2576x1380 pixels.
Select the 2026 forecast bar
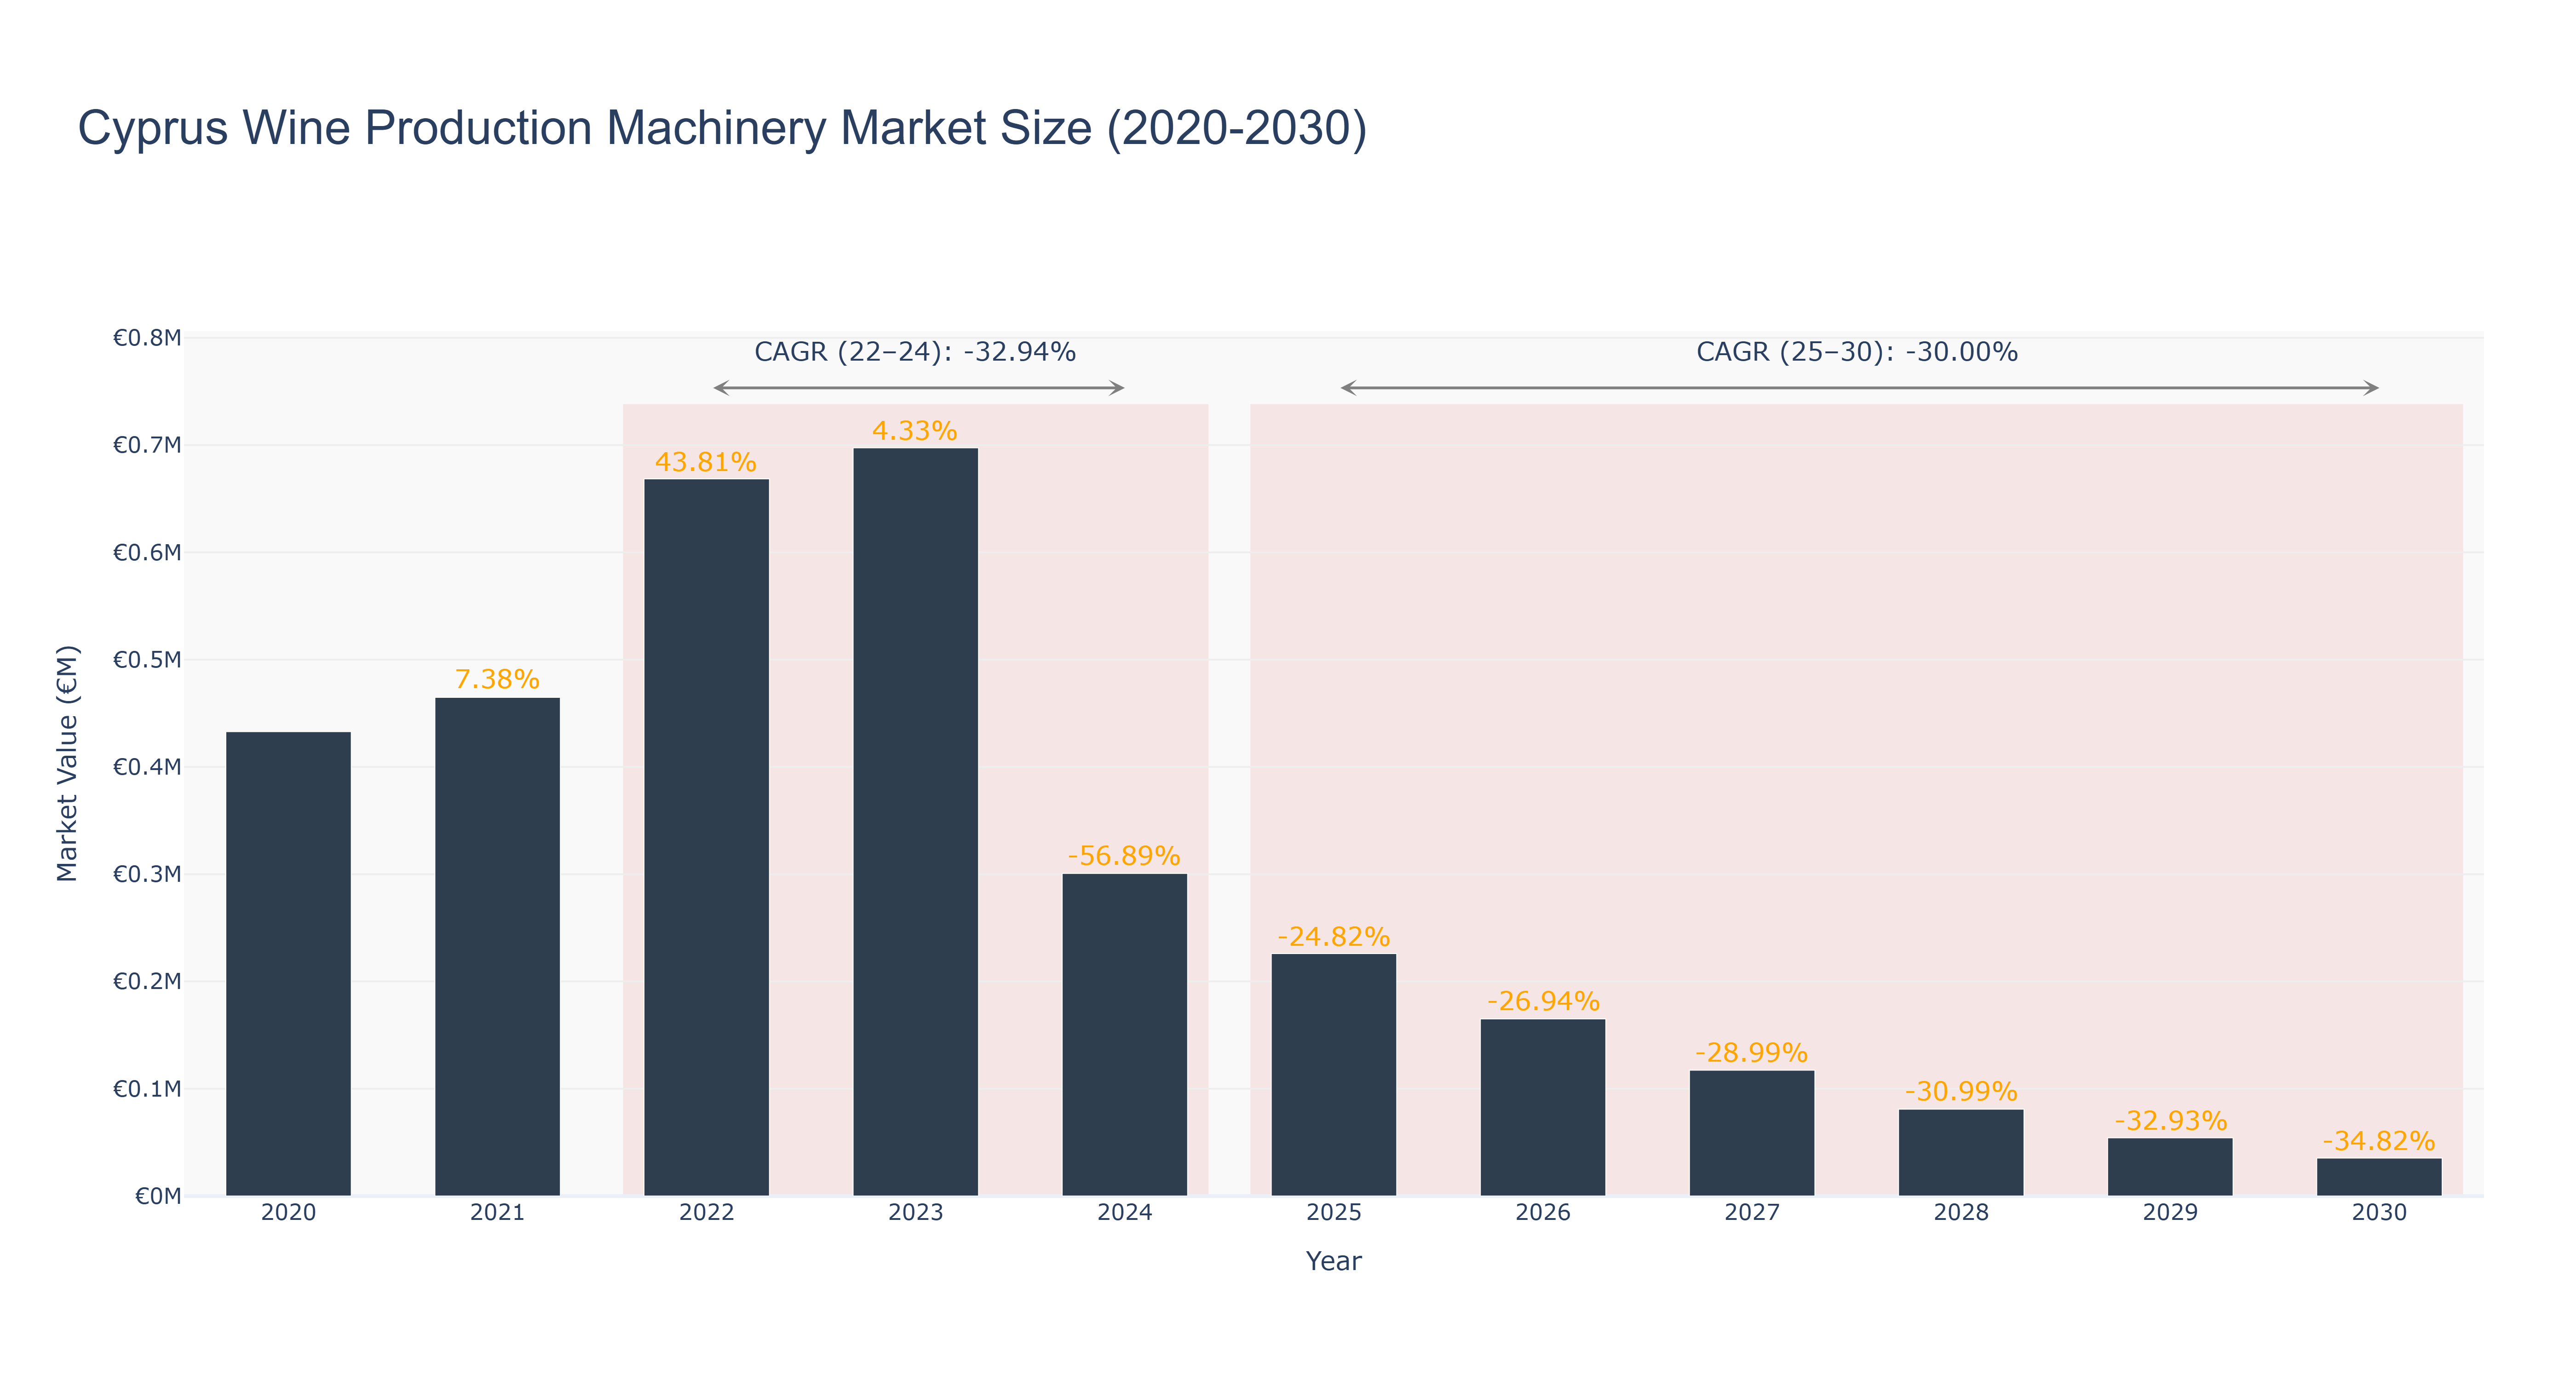[x=1542, y=1108]
